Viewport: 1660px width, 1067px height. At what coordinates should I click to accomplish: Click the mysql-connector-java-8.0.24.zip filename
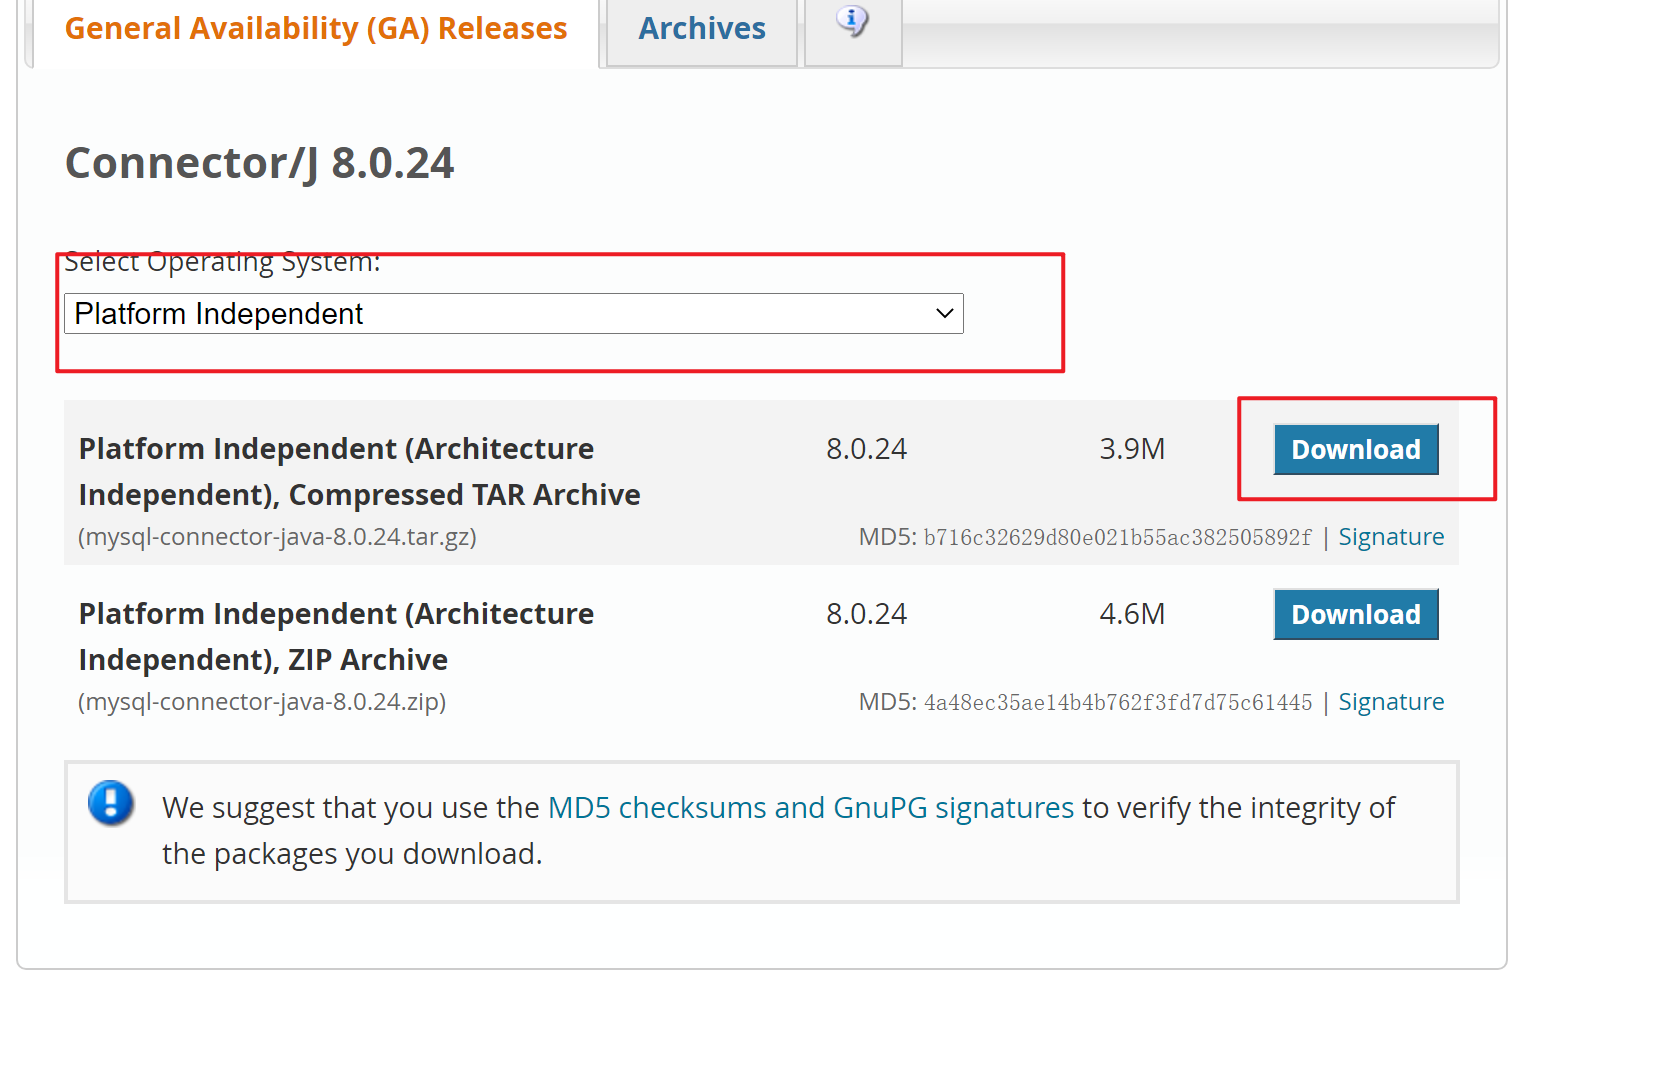(x=263, y=702)
